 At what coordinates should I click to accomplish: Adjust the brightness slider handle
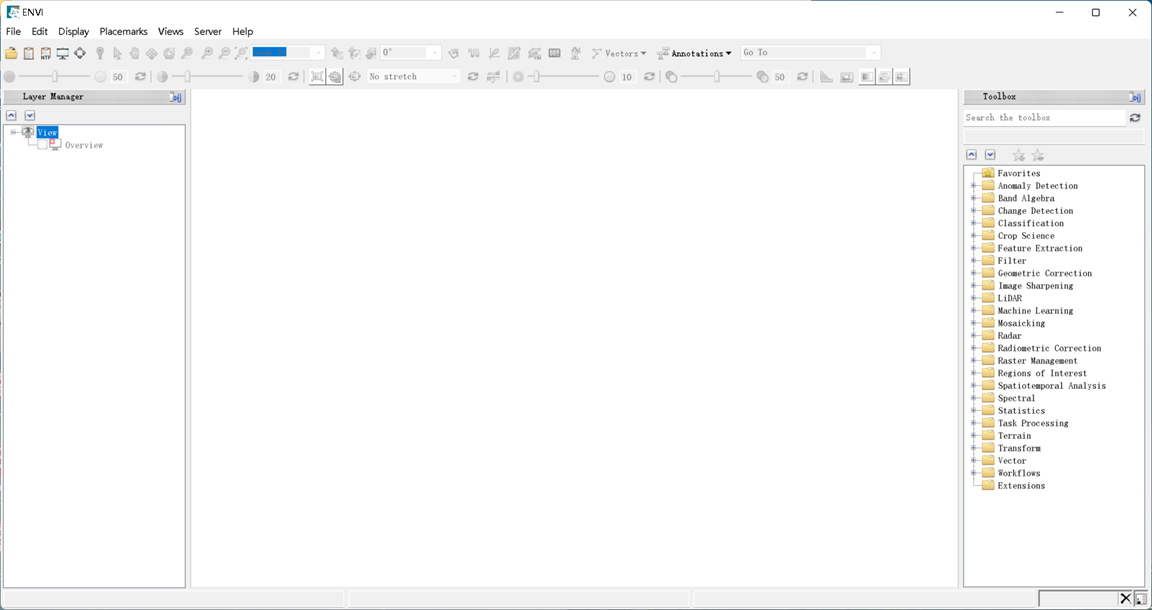click(x=54, y=76)
